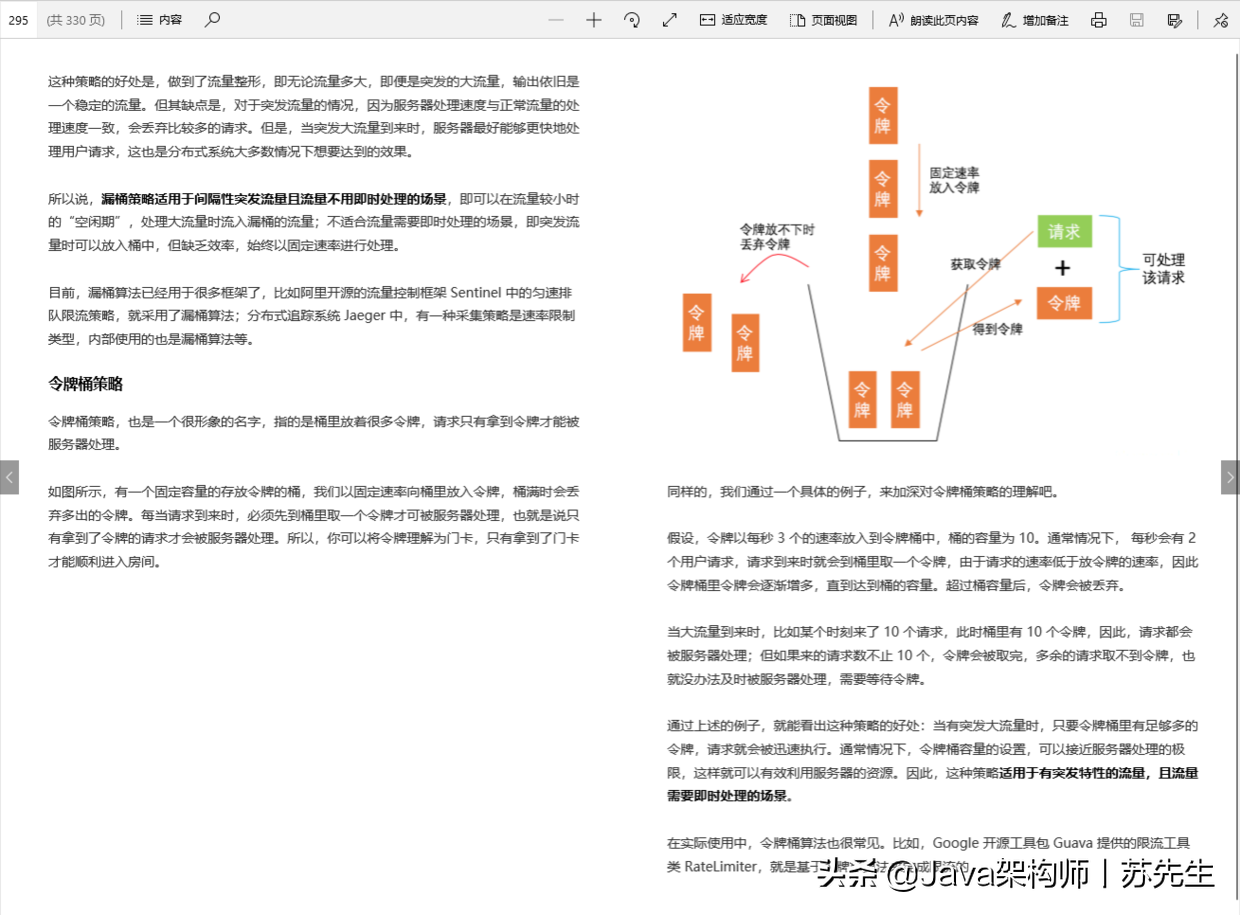Viewport: 1240px width, 915px height.
Task: Click the green 请求 box in the diagram
Action: pyautogui.click(x=1064, y=232)
